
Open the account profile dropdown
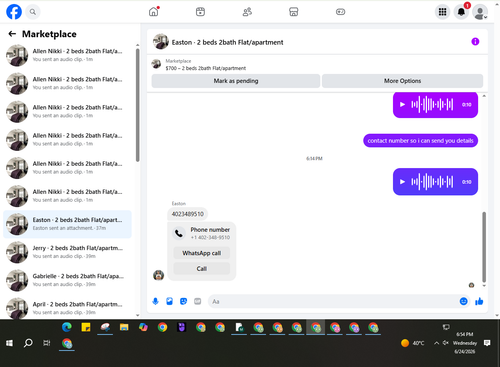(480, 12)
